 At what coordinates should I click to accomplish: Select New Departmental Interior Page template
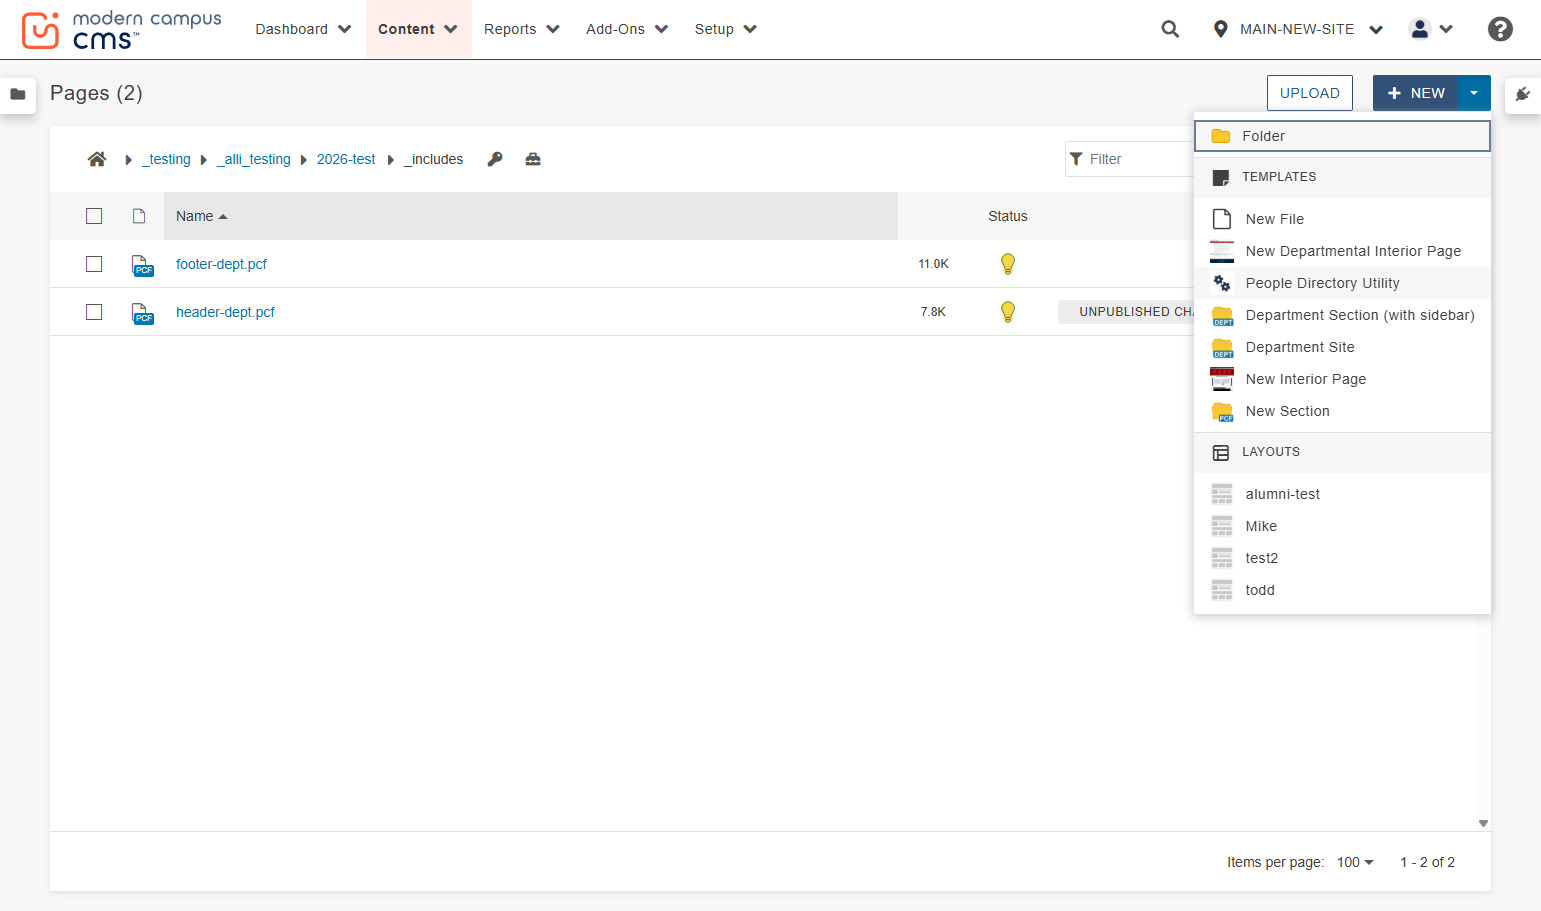(x=1342, y=251)
